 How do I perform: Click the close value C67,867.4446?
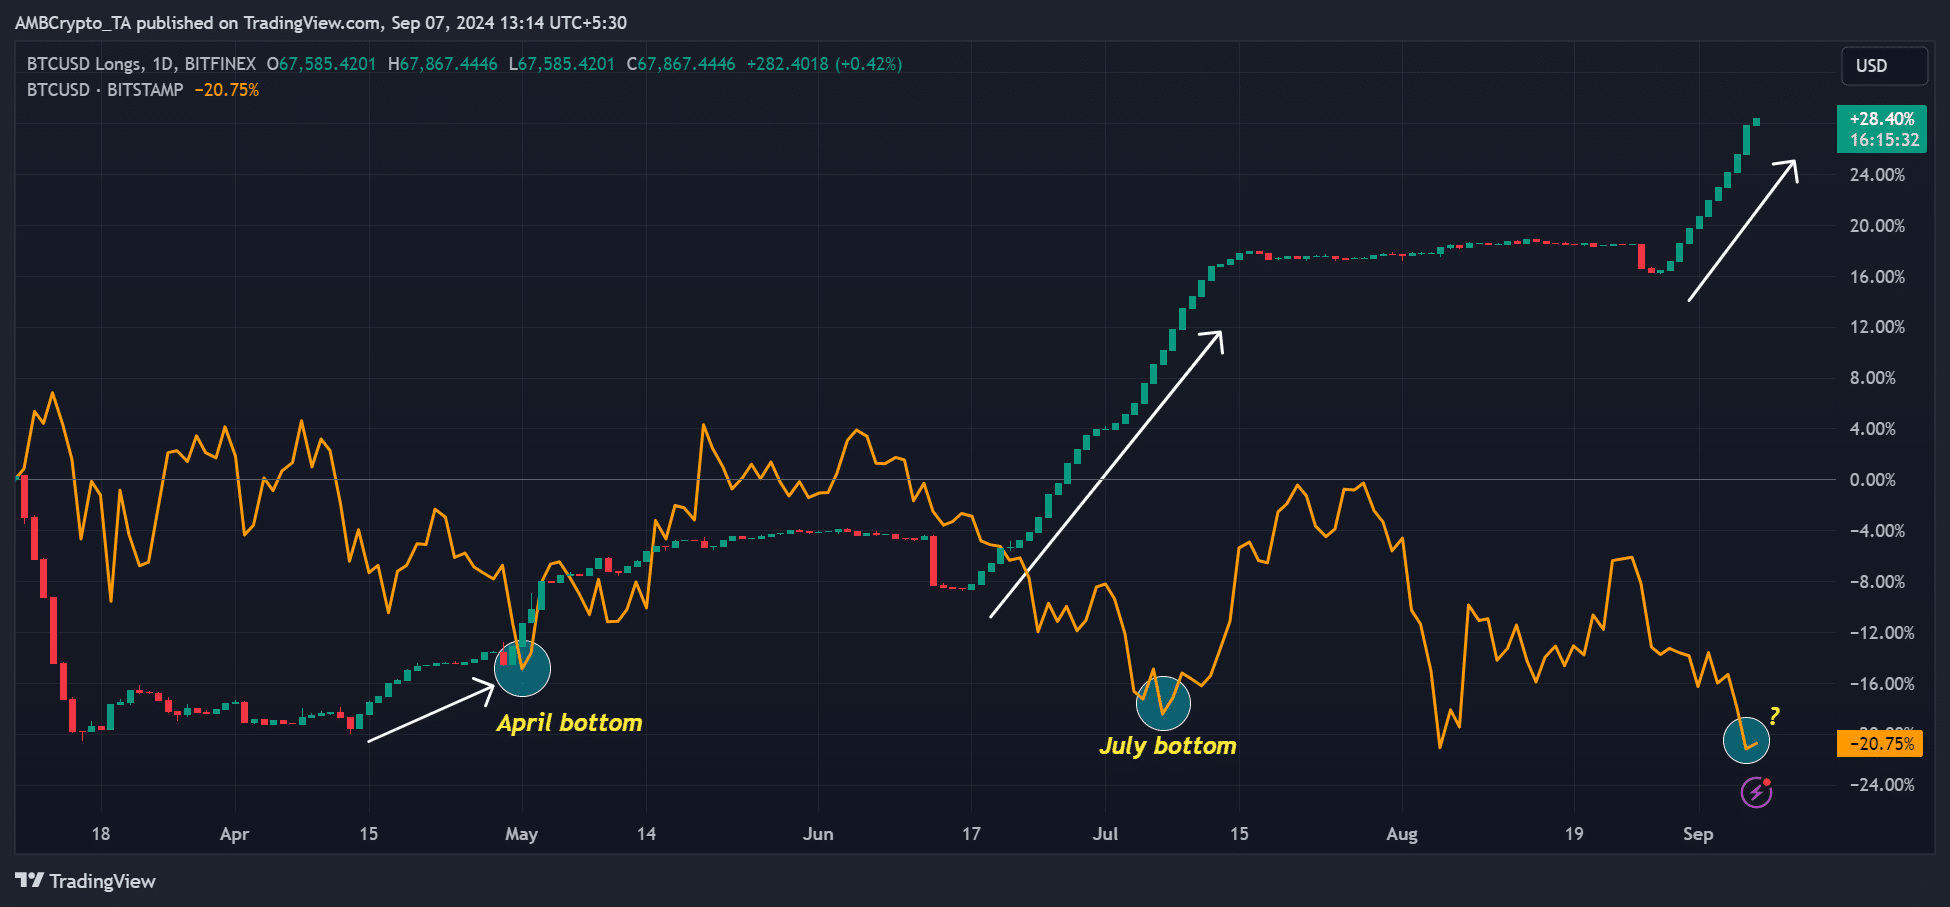click(x=681, y=64)
